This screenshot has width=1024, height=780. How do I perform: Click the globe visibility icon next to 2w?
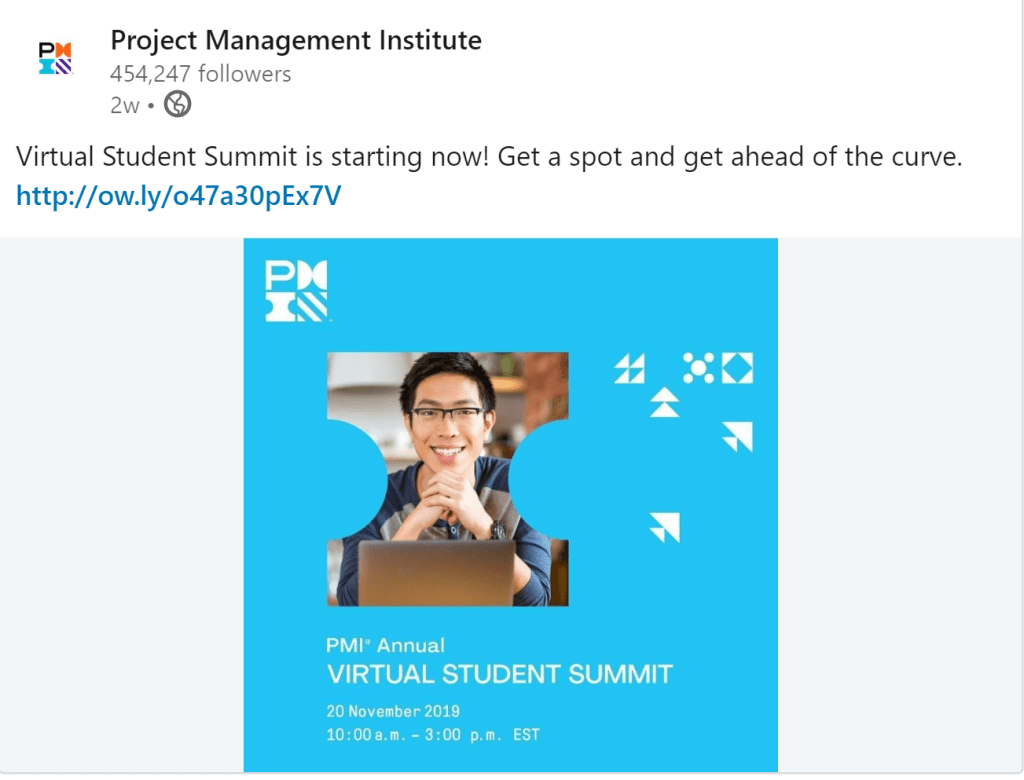(x=177, y=104)
